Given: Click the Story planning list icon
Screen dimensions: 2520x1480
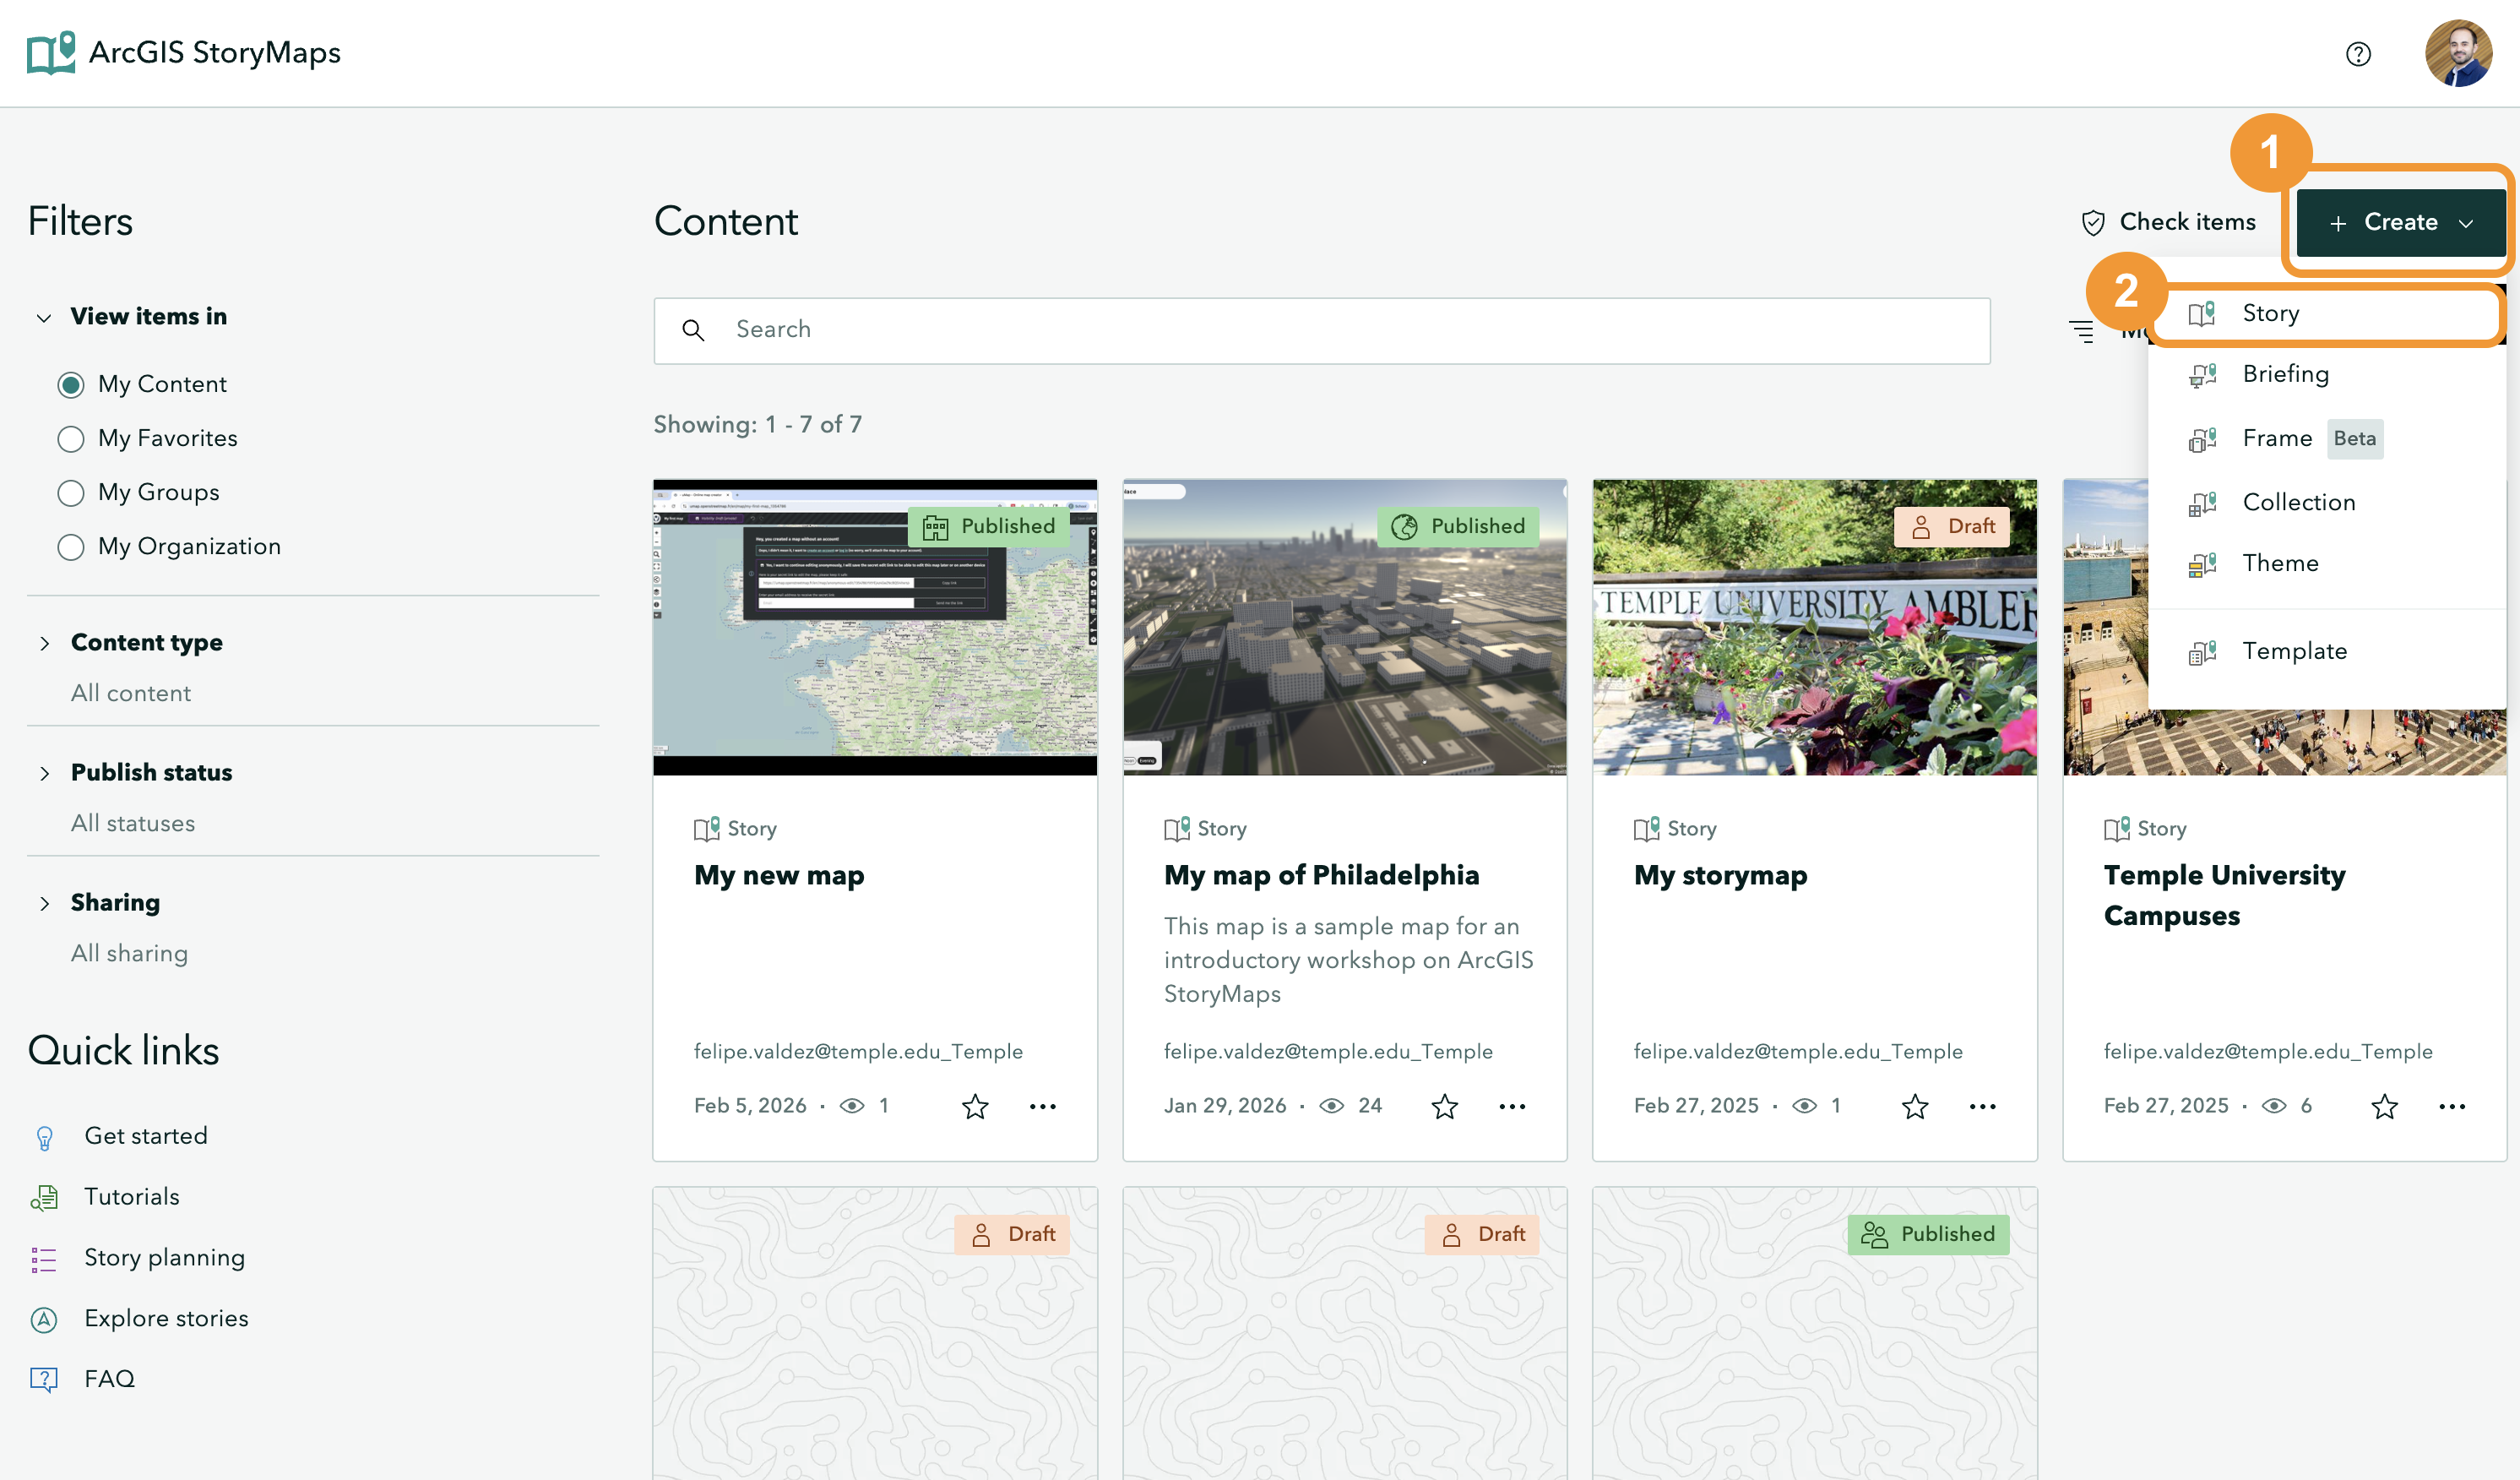Looking at the screenshot, I should 44,1259.
